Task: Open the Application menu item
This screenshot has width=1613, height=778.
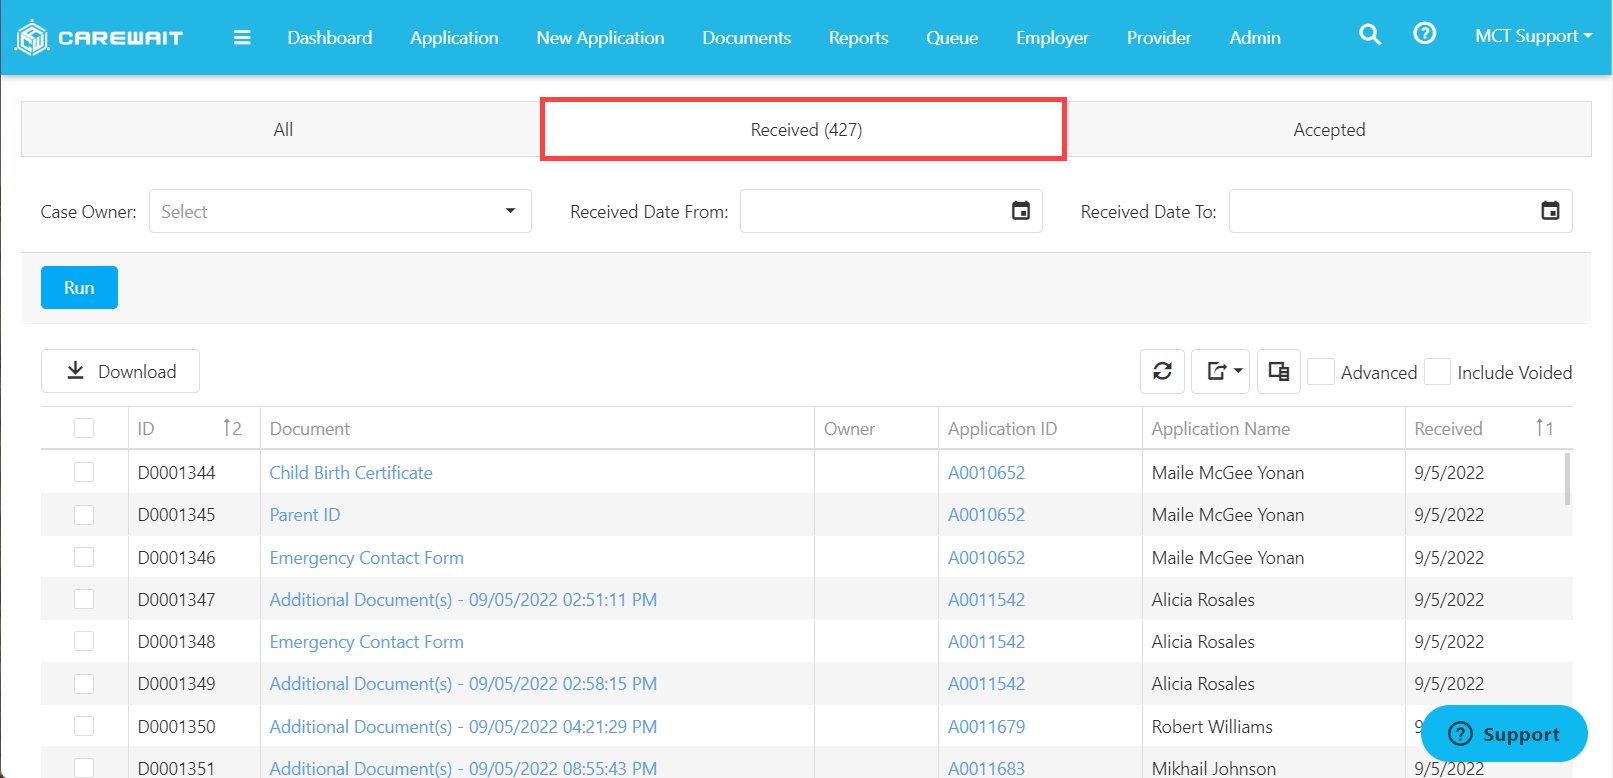Action: tap(454, 37)
